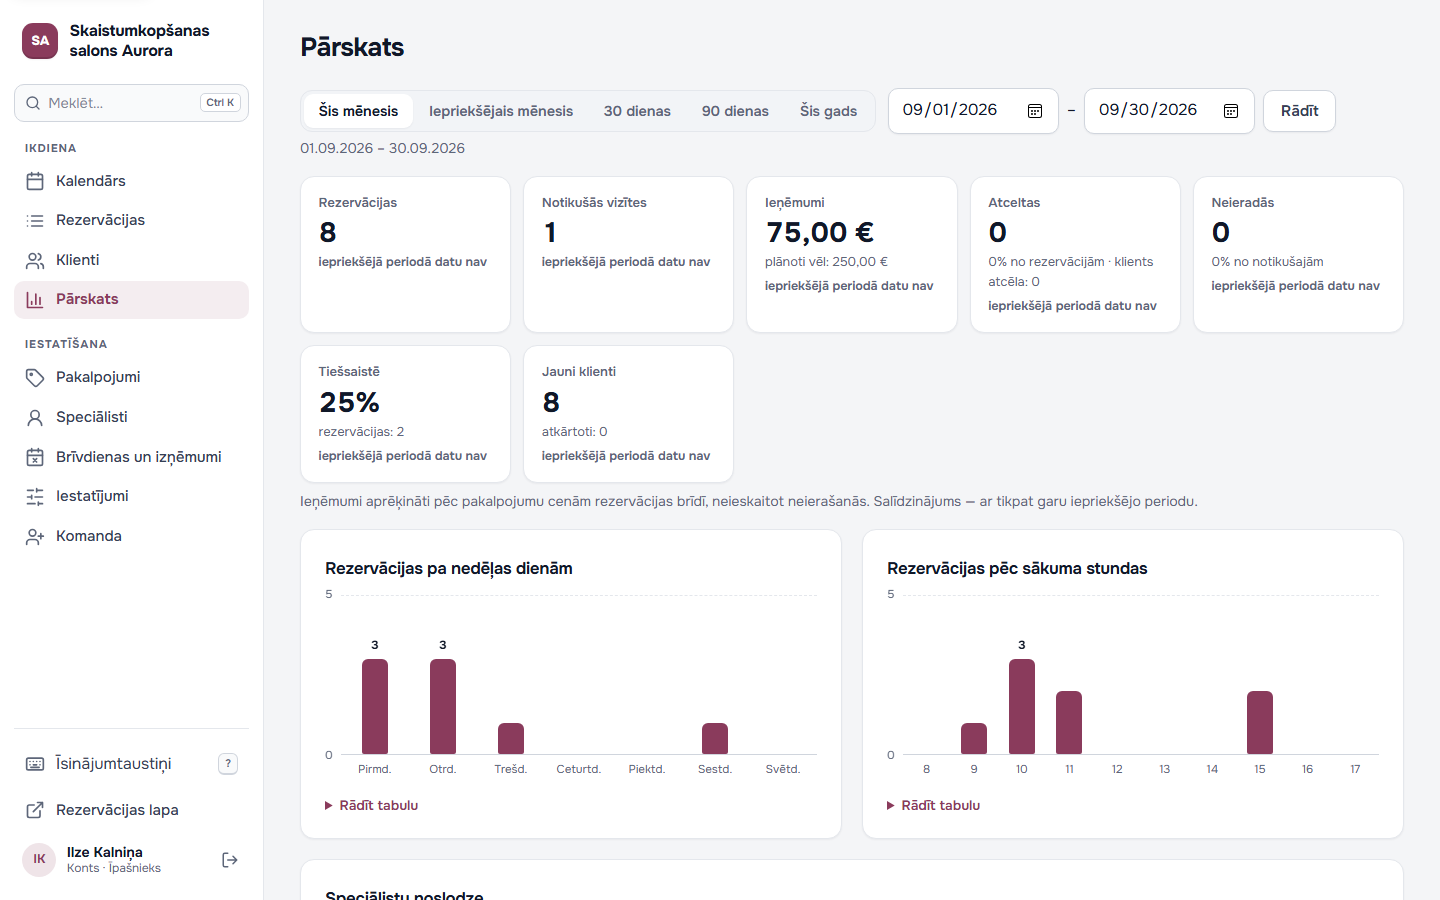This screenshot has height=900, width=1440.
Task: Click the Īsinājumtaustiņi keyboard icon
Action: pyautogui.click(x=35, y=764)
